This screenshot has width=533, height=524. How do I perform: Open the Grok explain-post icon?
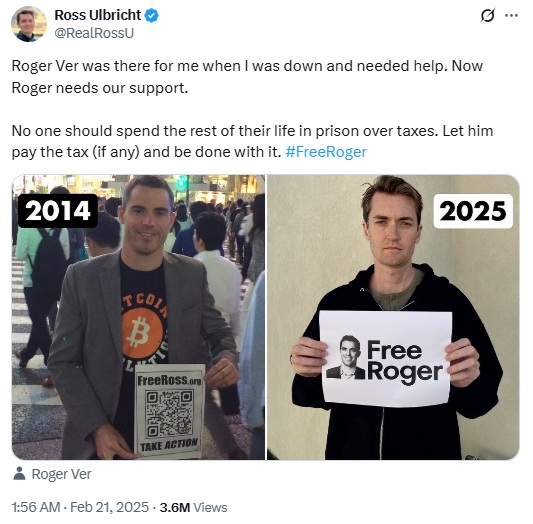pyautogui.click(x=487, y=15)
